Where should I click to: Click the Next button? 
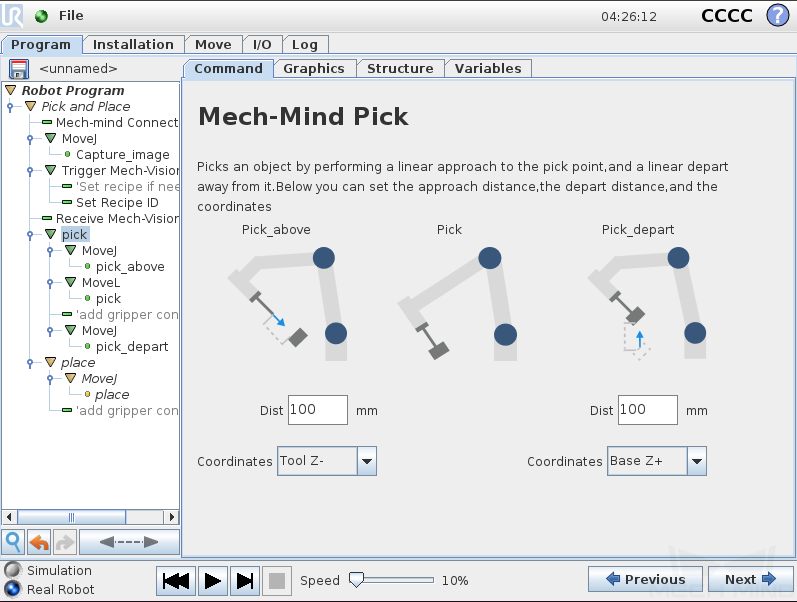750,579
